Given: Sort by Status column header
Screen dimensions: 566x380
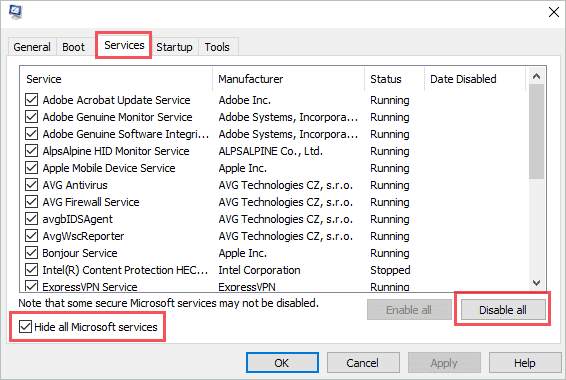Looking at the screenshot, I should point(395,79).
